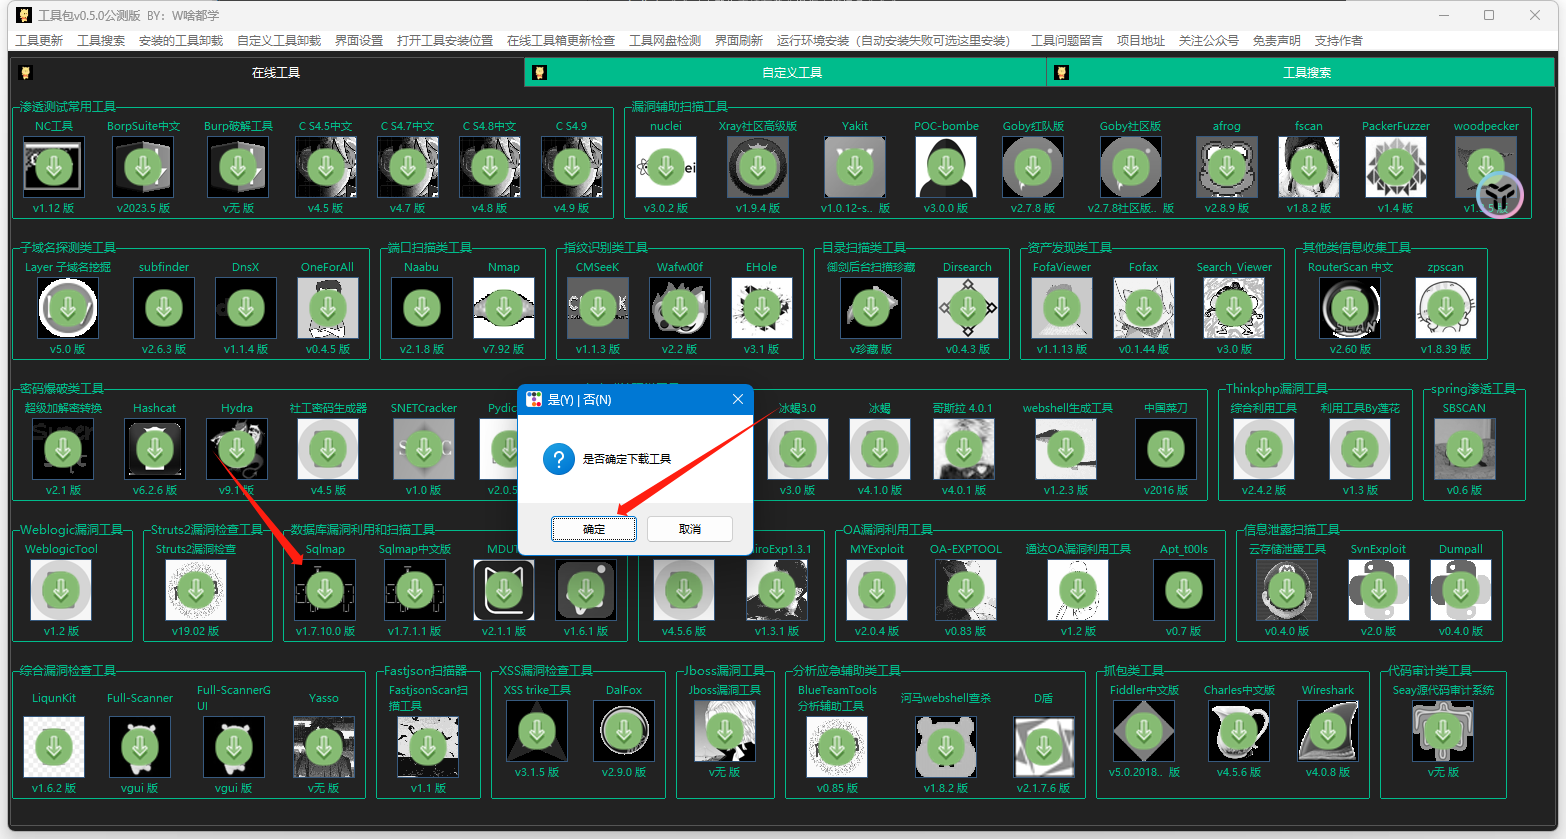This screenshot has height=839, width=1566.
Task: Open the C S4.5中文 download icon
Action: [x=326, y=167]
